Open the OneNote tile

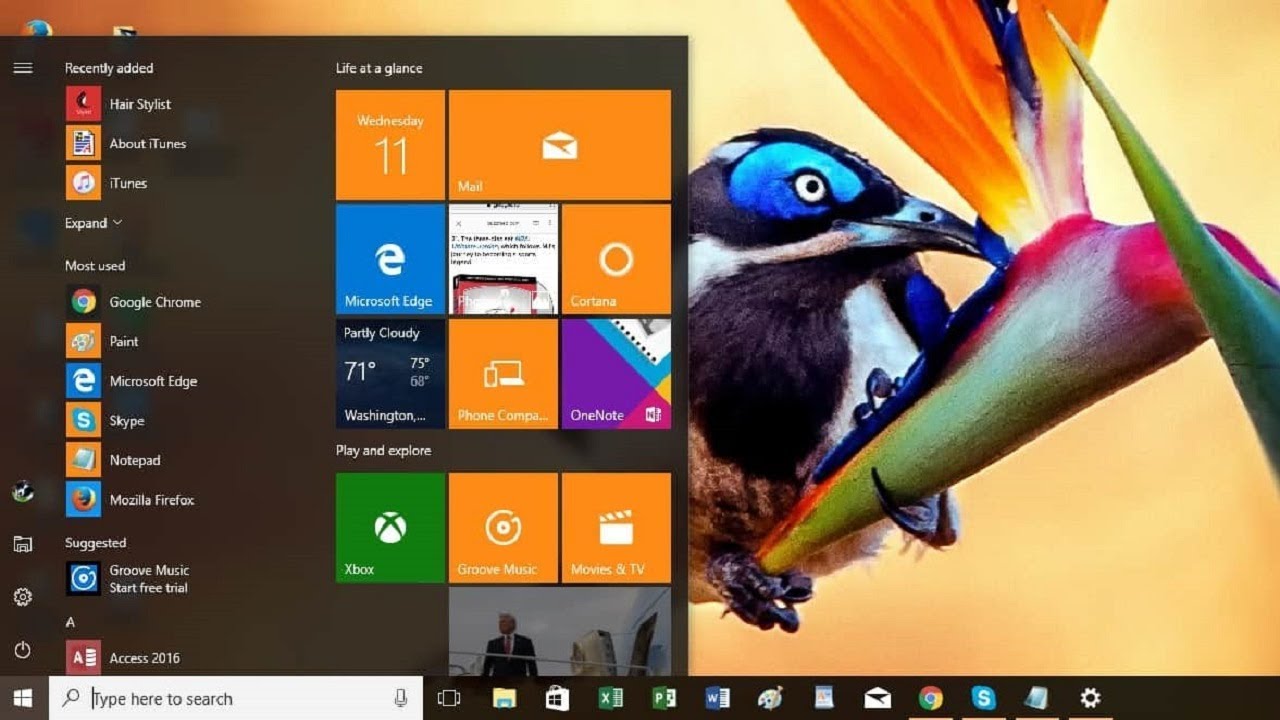pyautogui.click(x=616, y=374)
